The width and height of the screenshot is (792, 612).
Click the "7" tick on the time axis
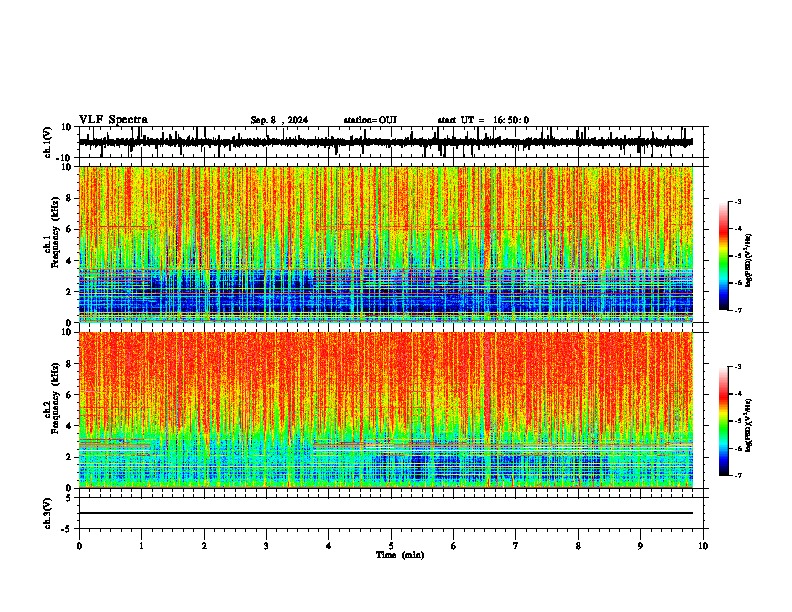(516, 546)
